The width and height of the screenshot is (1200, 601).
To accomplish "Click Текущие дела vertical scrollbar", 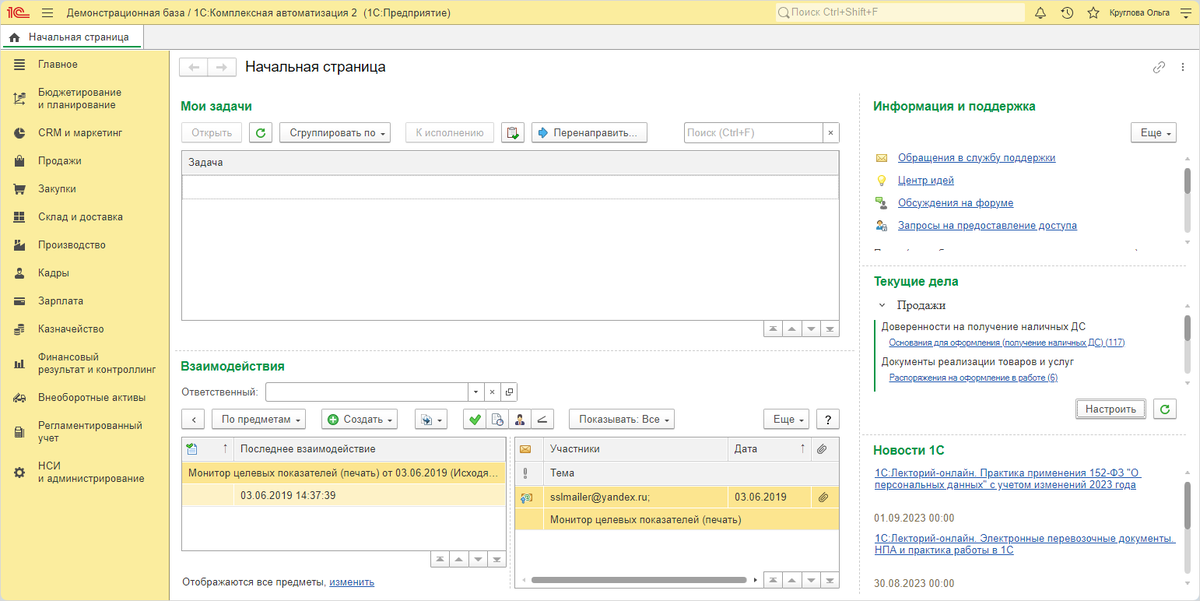I will point(1187,328).
